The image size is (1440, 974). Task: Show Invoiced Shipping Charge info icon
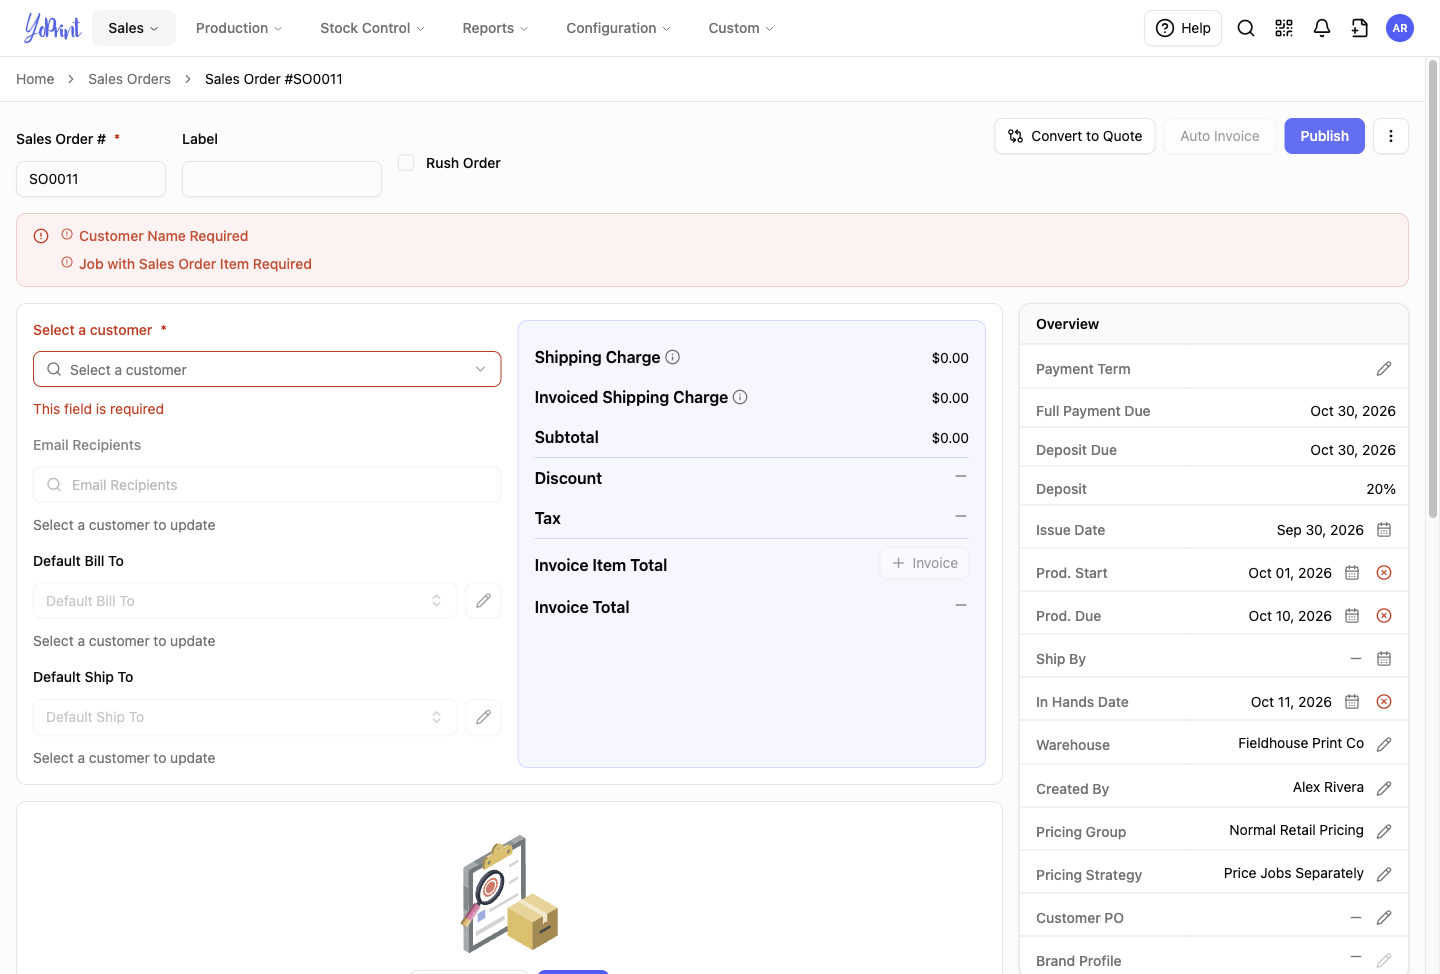tap(740, 397)
